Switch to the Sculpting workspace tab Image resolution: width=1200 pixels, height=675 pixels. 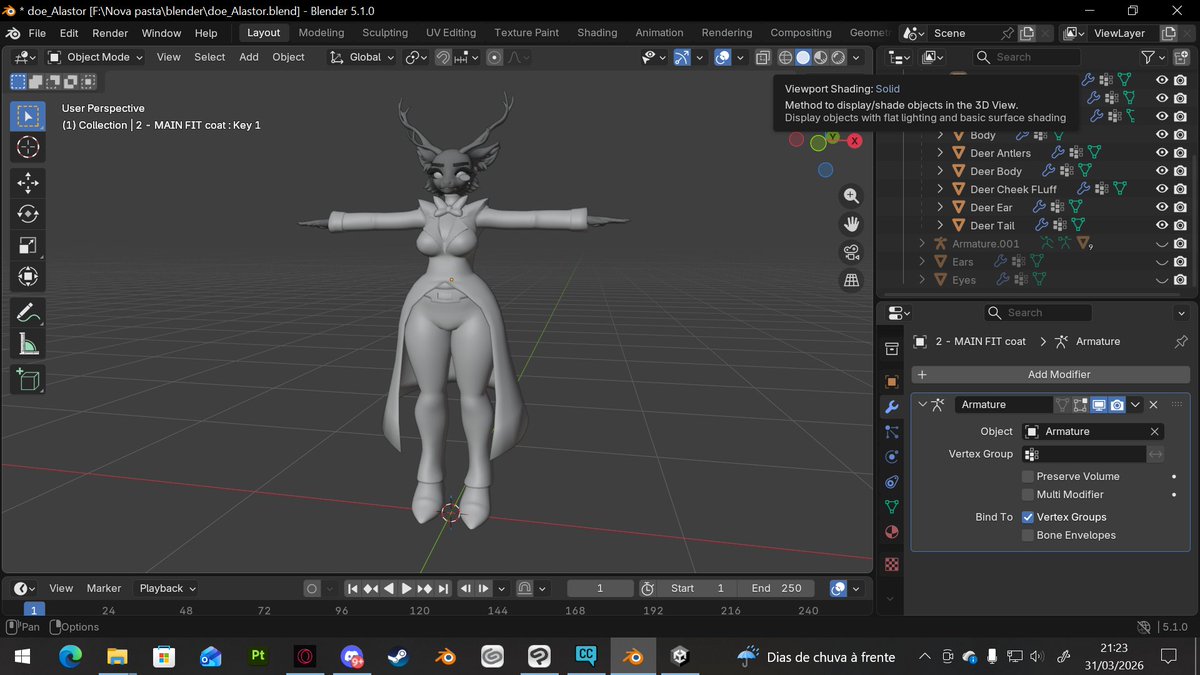click(x=385, y=33)
